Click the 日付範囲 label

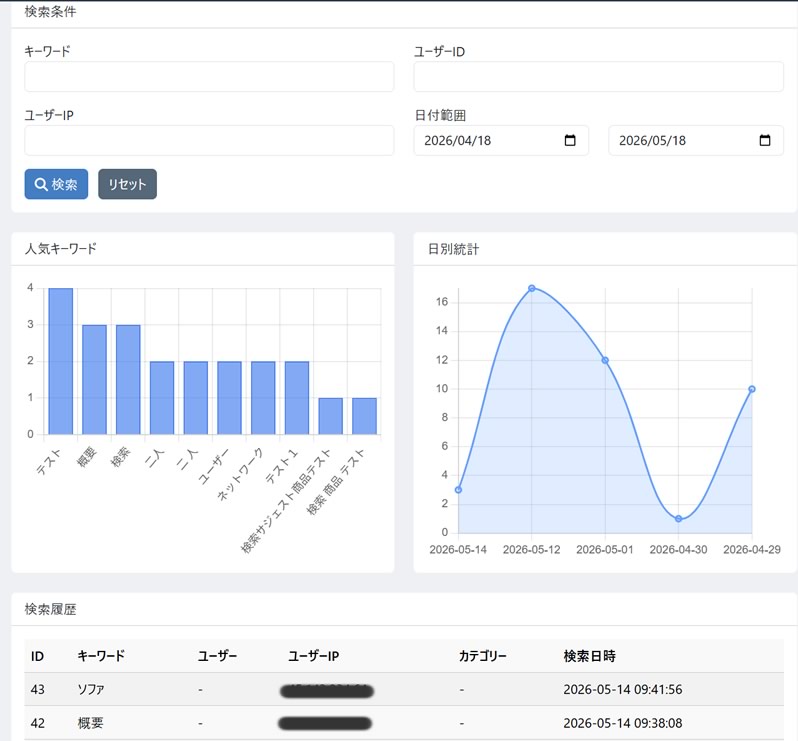point(440,115)
